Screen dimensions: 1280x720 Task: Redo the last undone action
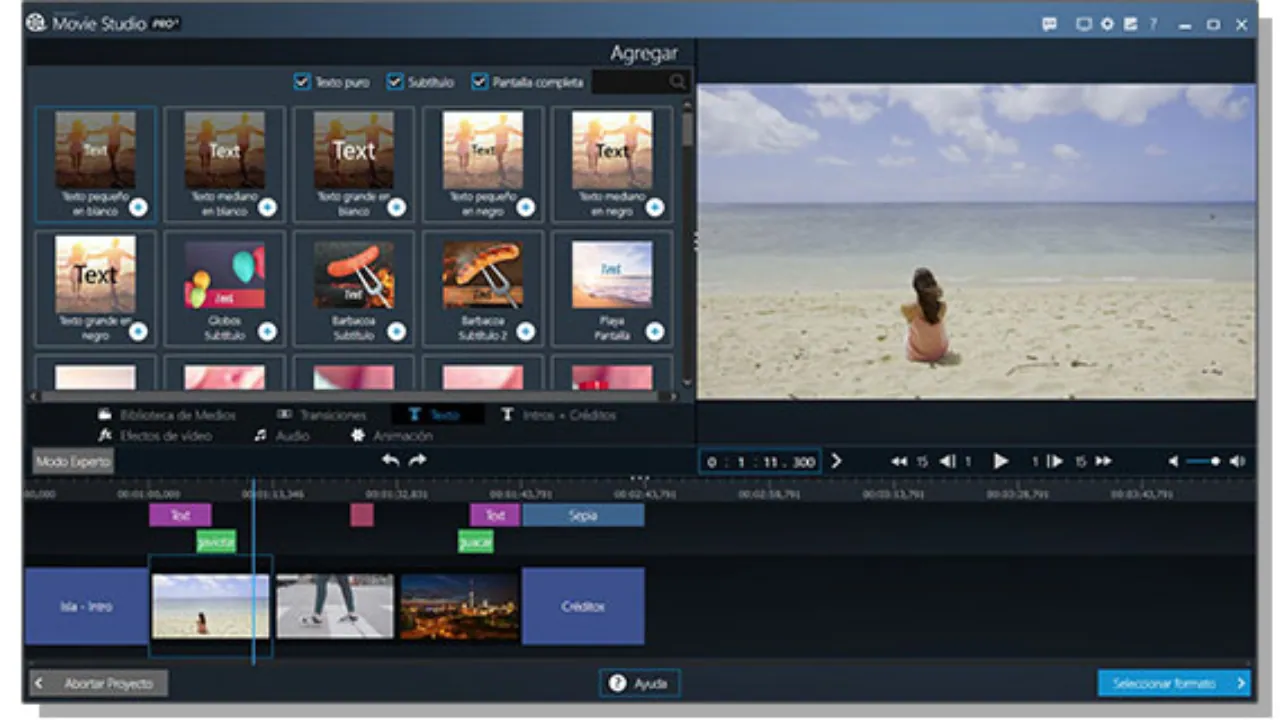[x=417, y=460]
